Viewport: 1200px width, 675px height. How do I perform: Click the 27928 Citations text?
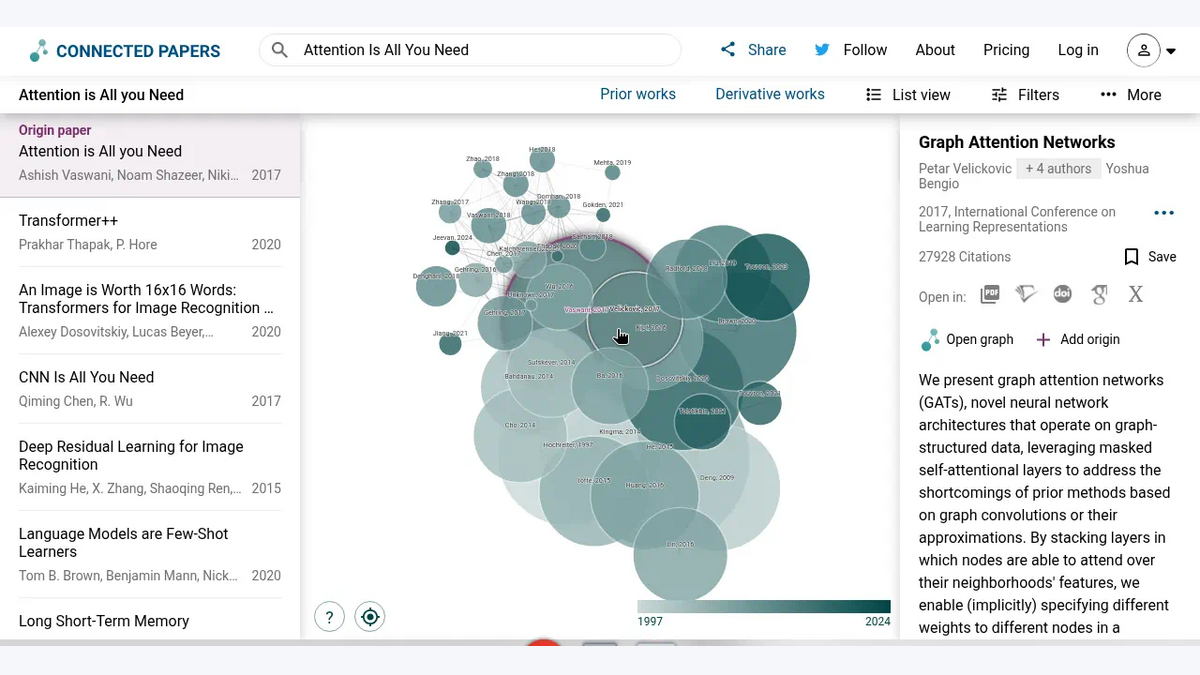pyautogui.click(x=965, y=257)
